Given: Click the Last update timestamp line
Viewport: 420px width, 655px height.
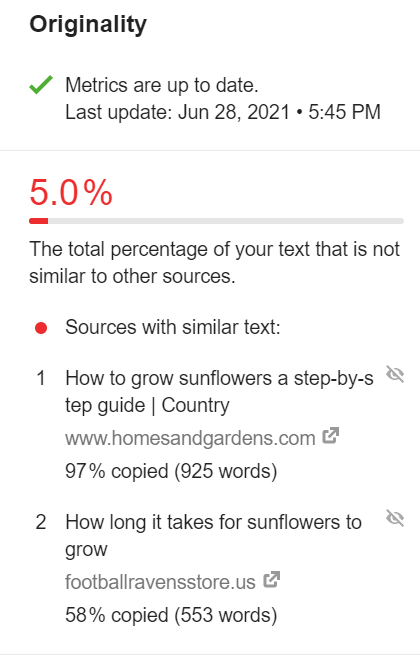Looking at the screenshot, I should pos(223,112).
